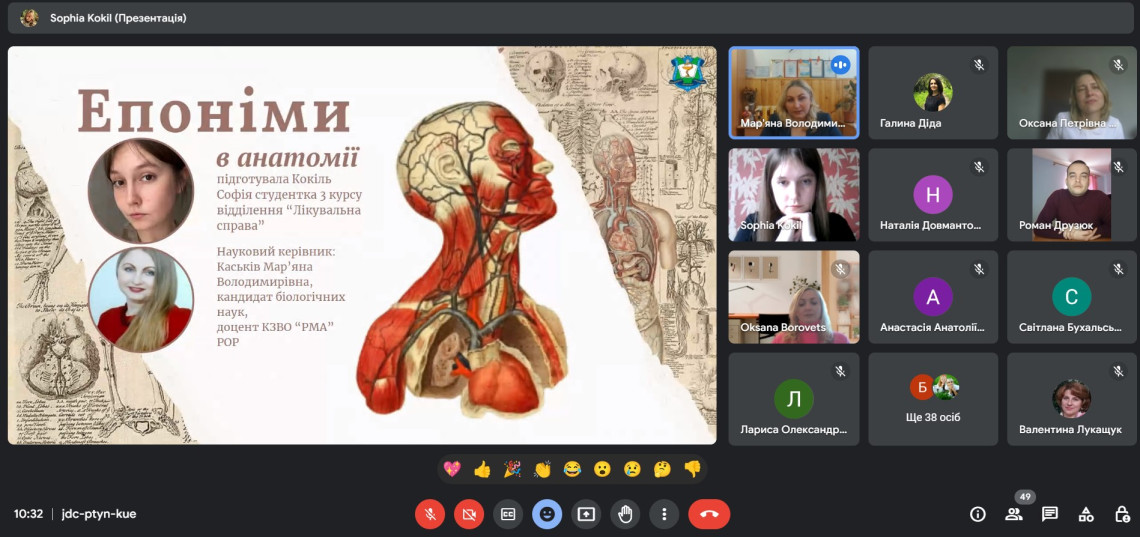Click the Анастасія Анатолії... participant tile
Viewport: 1140px width, 537px height.
(x=934, y=297)
